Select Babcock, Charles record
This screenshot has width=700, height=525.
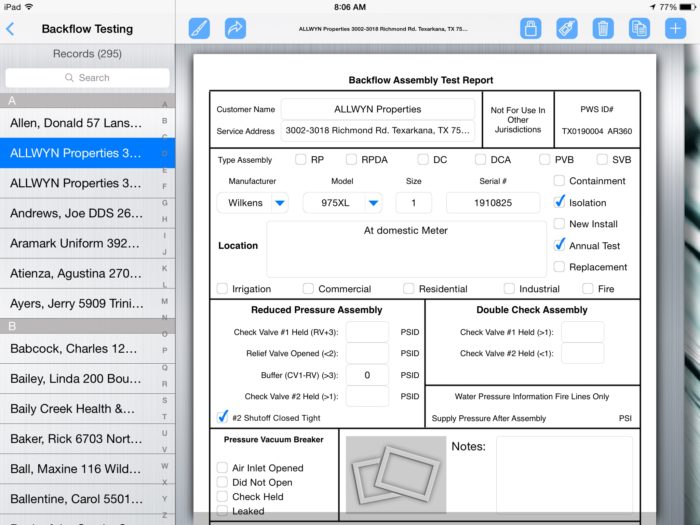[x=88, y=348]
